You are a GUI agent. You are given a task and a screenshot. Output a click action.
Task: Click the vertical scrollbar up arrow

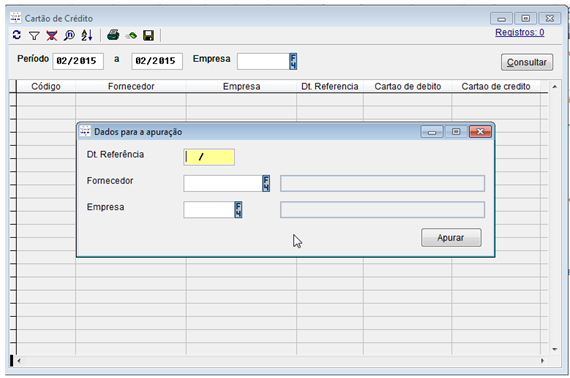click(x=555, y=87)
